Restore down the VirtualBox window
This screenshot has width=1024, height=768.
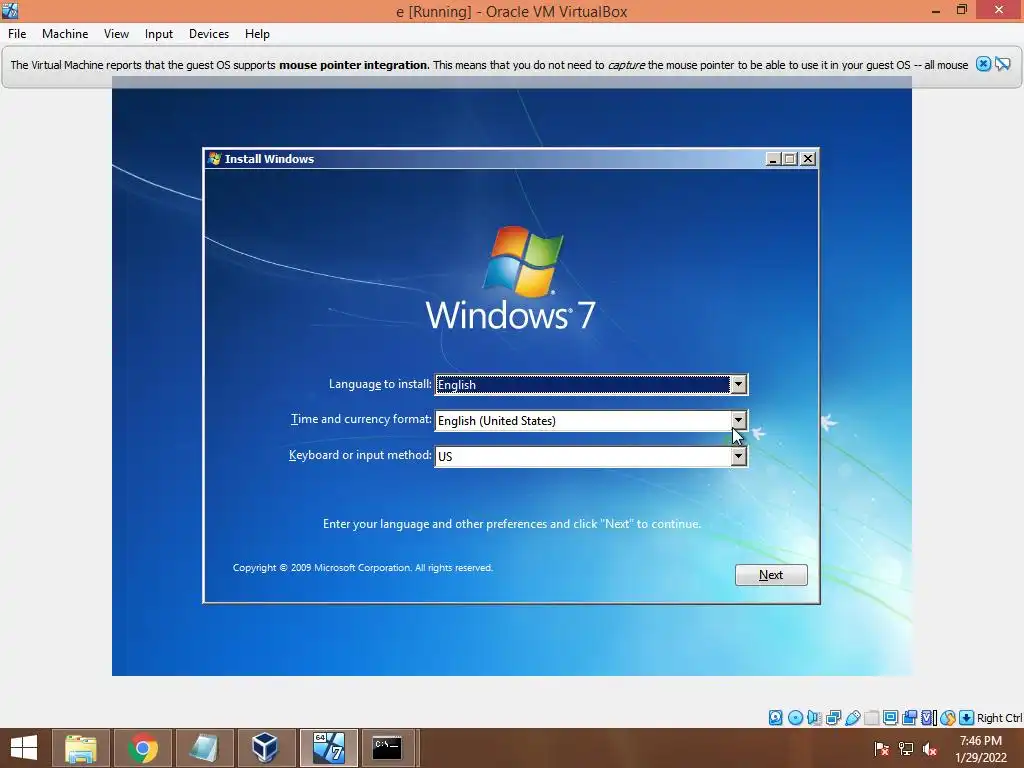tap(962, 10)
